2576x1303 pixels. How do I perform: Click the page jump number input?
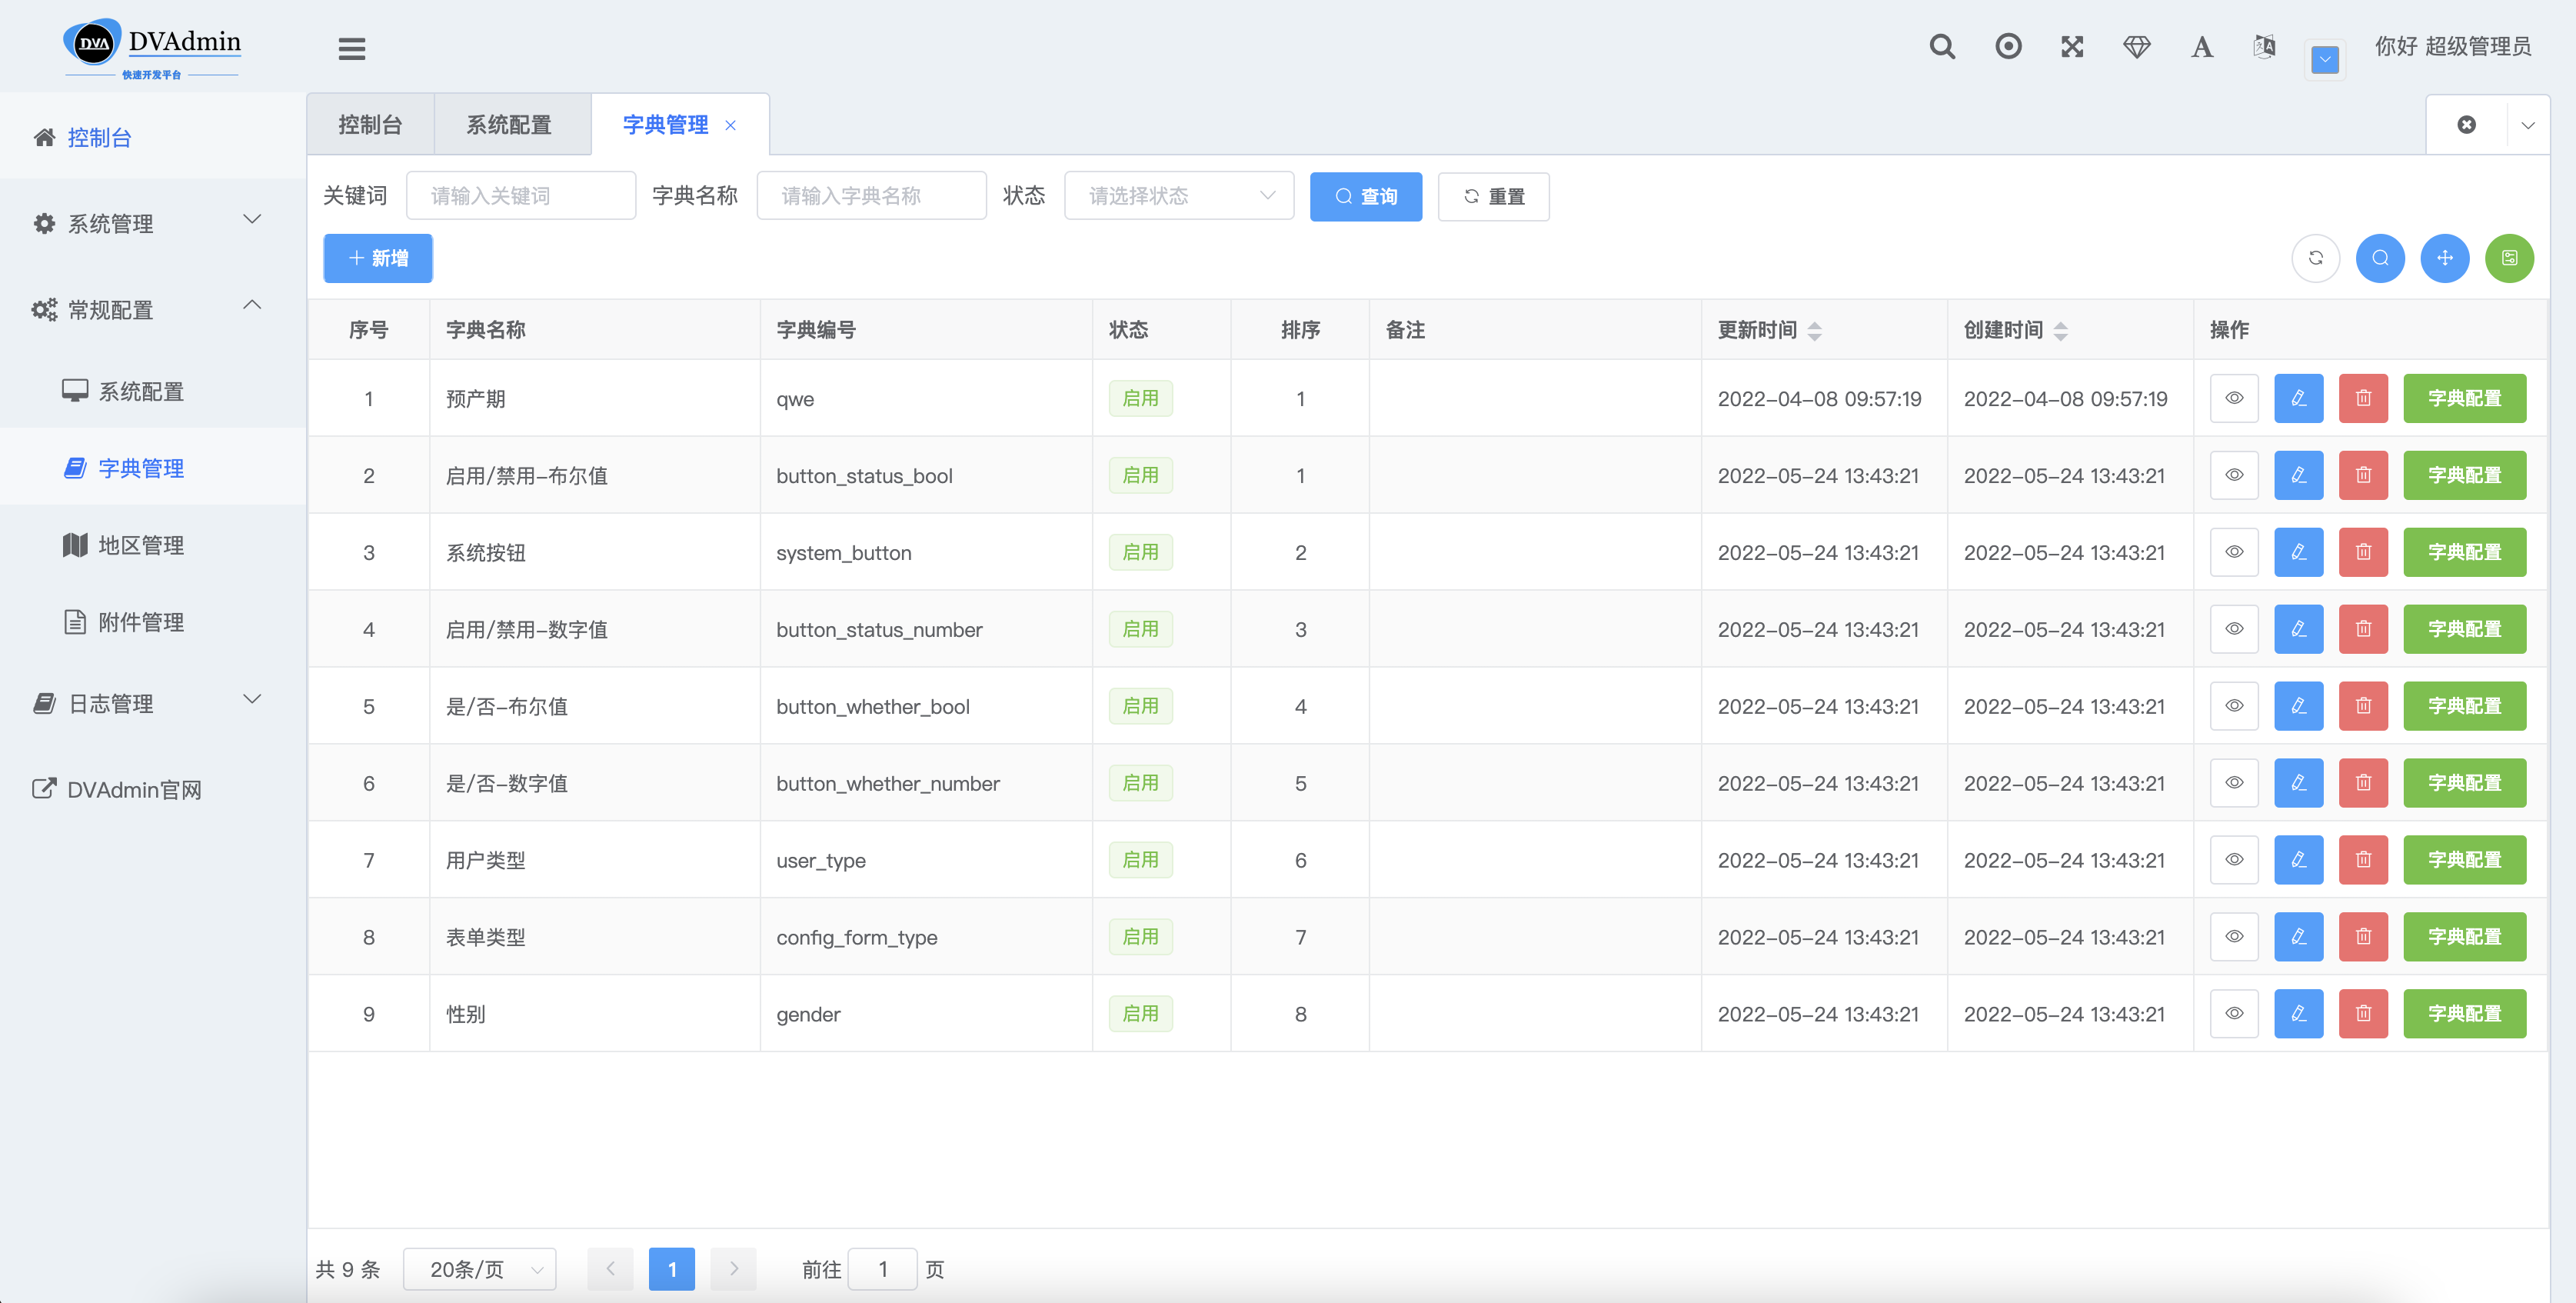point(882,1269)
